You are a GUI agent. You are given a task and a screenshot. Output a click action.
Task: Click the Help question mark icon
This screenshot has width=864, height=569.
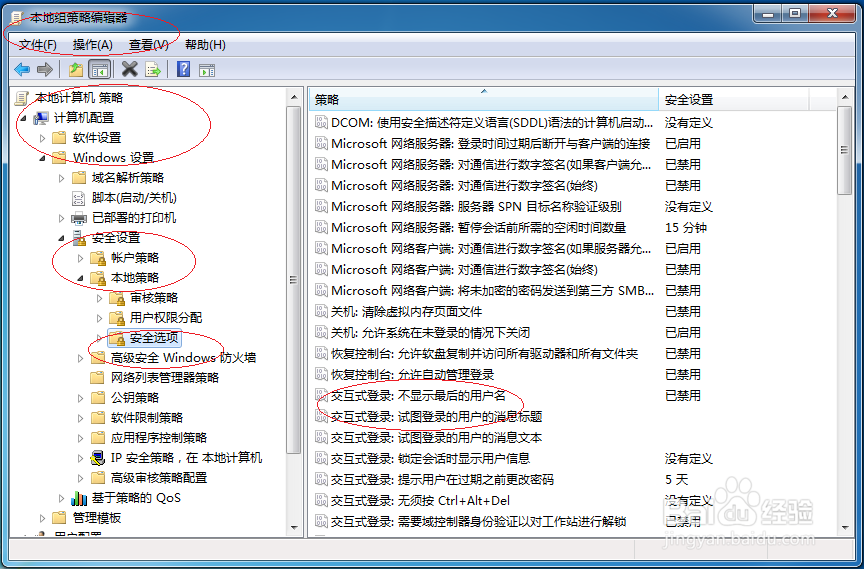pos(183,69)
